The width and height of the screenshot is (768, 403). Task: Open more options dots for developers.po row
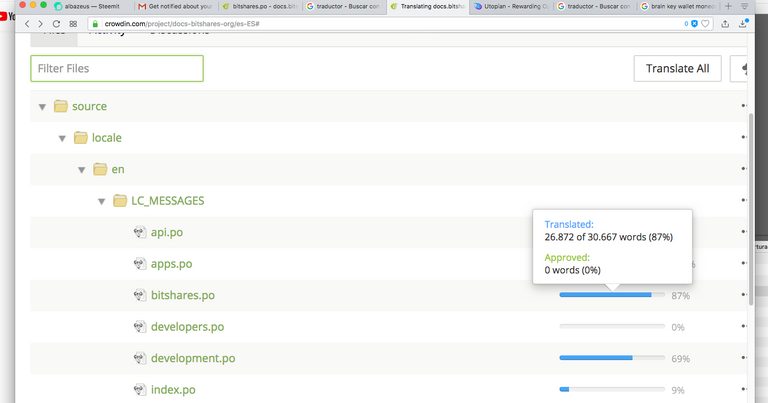(x=744, y=326)
